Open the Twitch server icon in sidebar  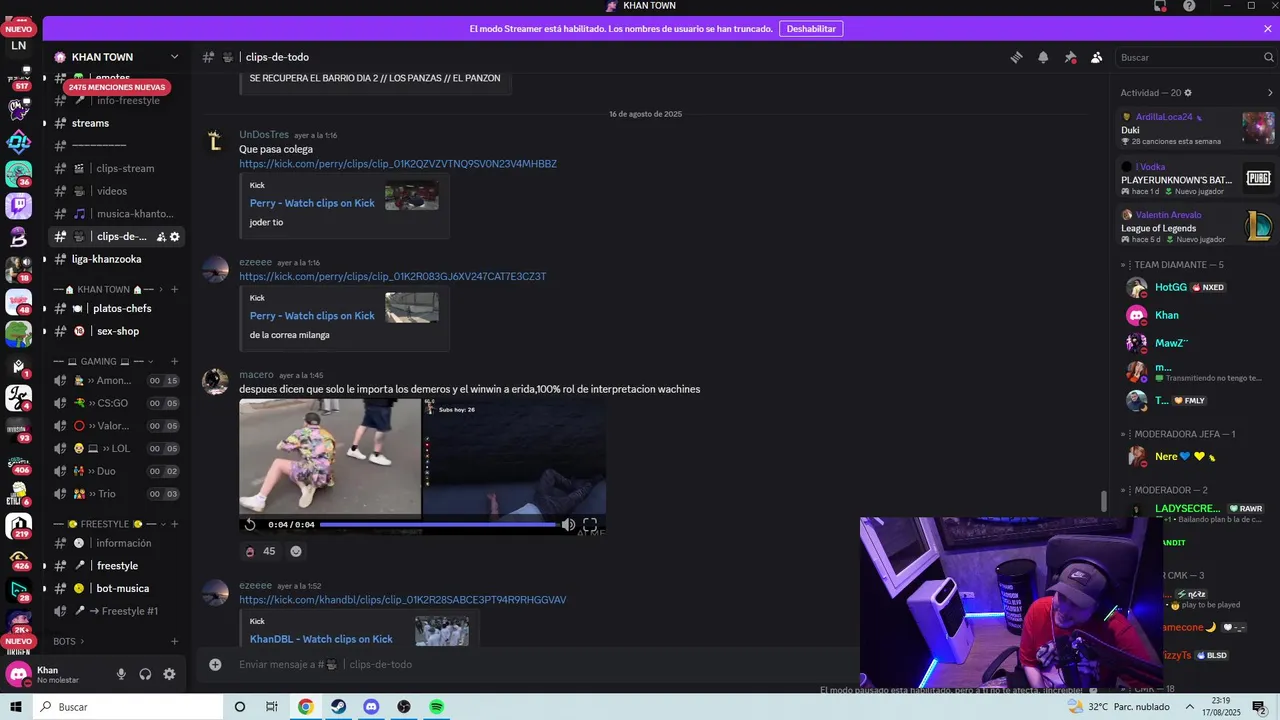coord(19,207)
